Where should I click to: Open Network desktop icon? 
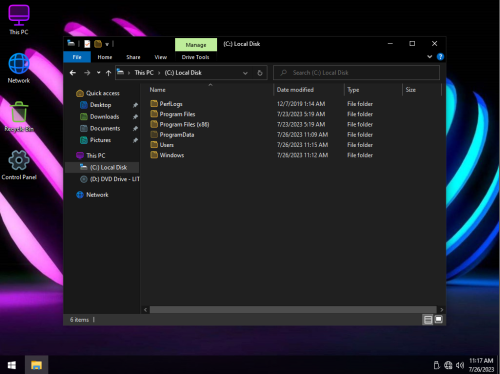tap(19, 68)
